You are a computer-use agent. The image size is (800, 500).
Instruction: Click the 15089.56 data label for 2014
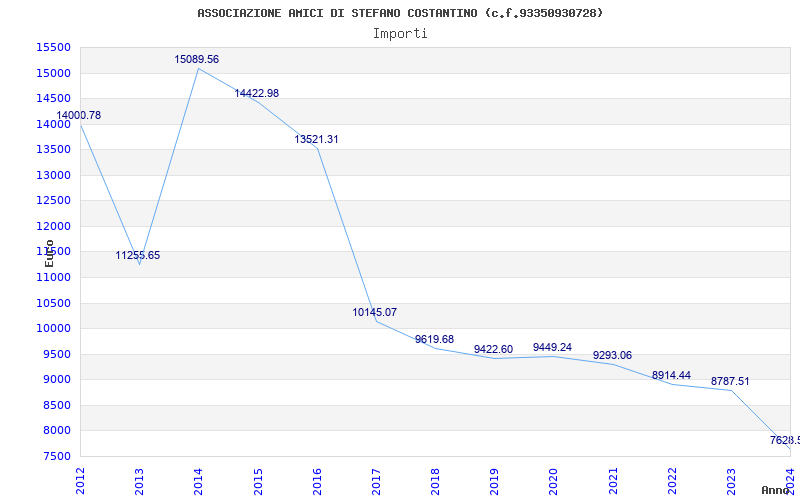point(196,59)
